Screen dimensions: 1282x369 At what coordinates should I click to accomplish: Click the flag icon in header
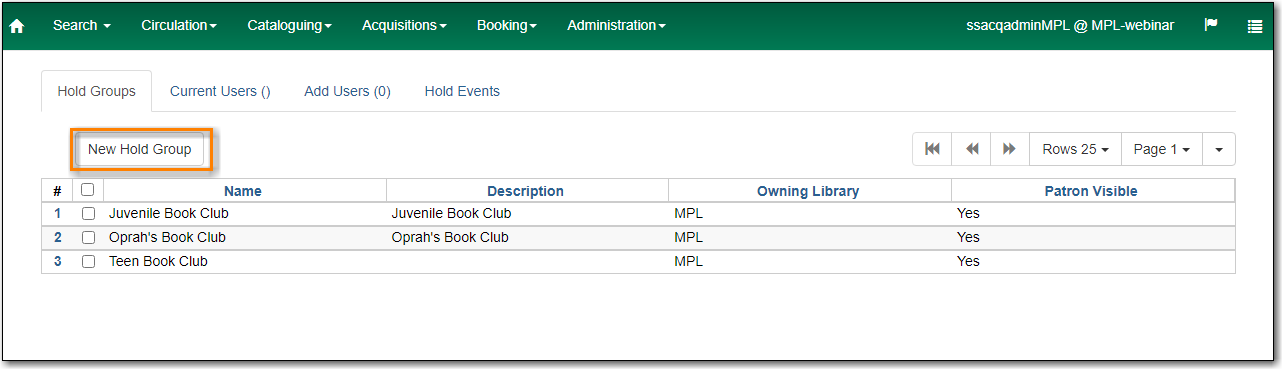1211,25
